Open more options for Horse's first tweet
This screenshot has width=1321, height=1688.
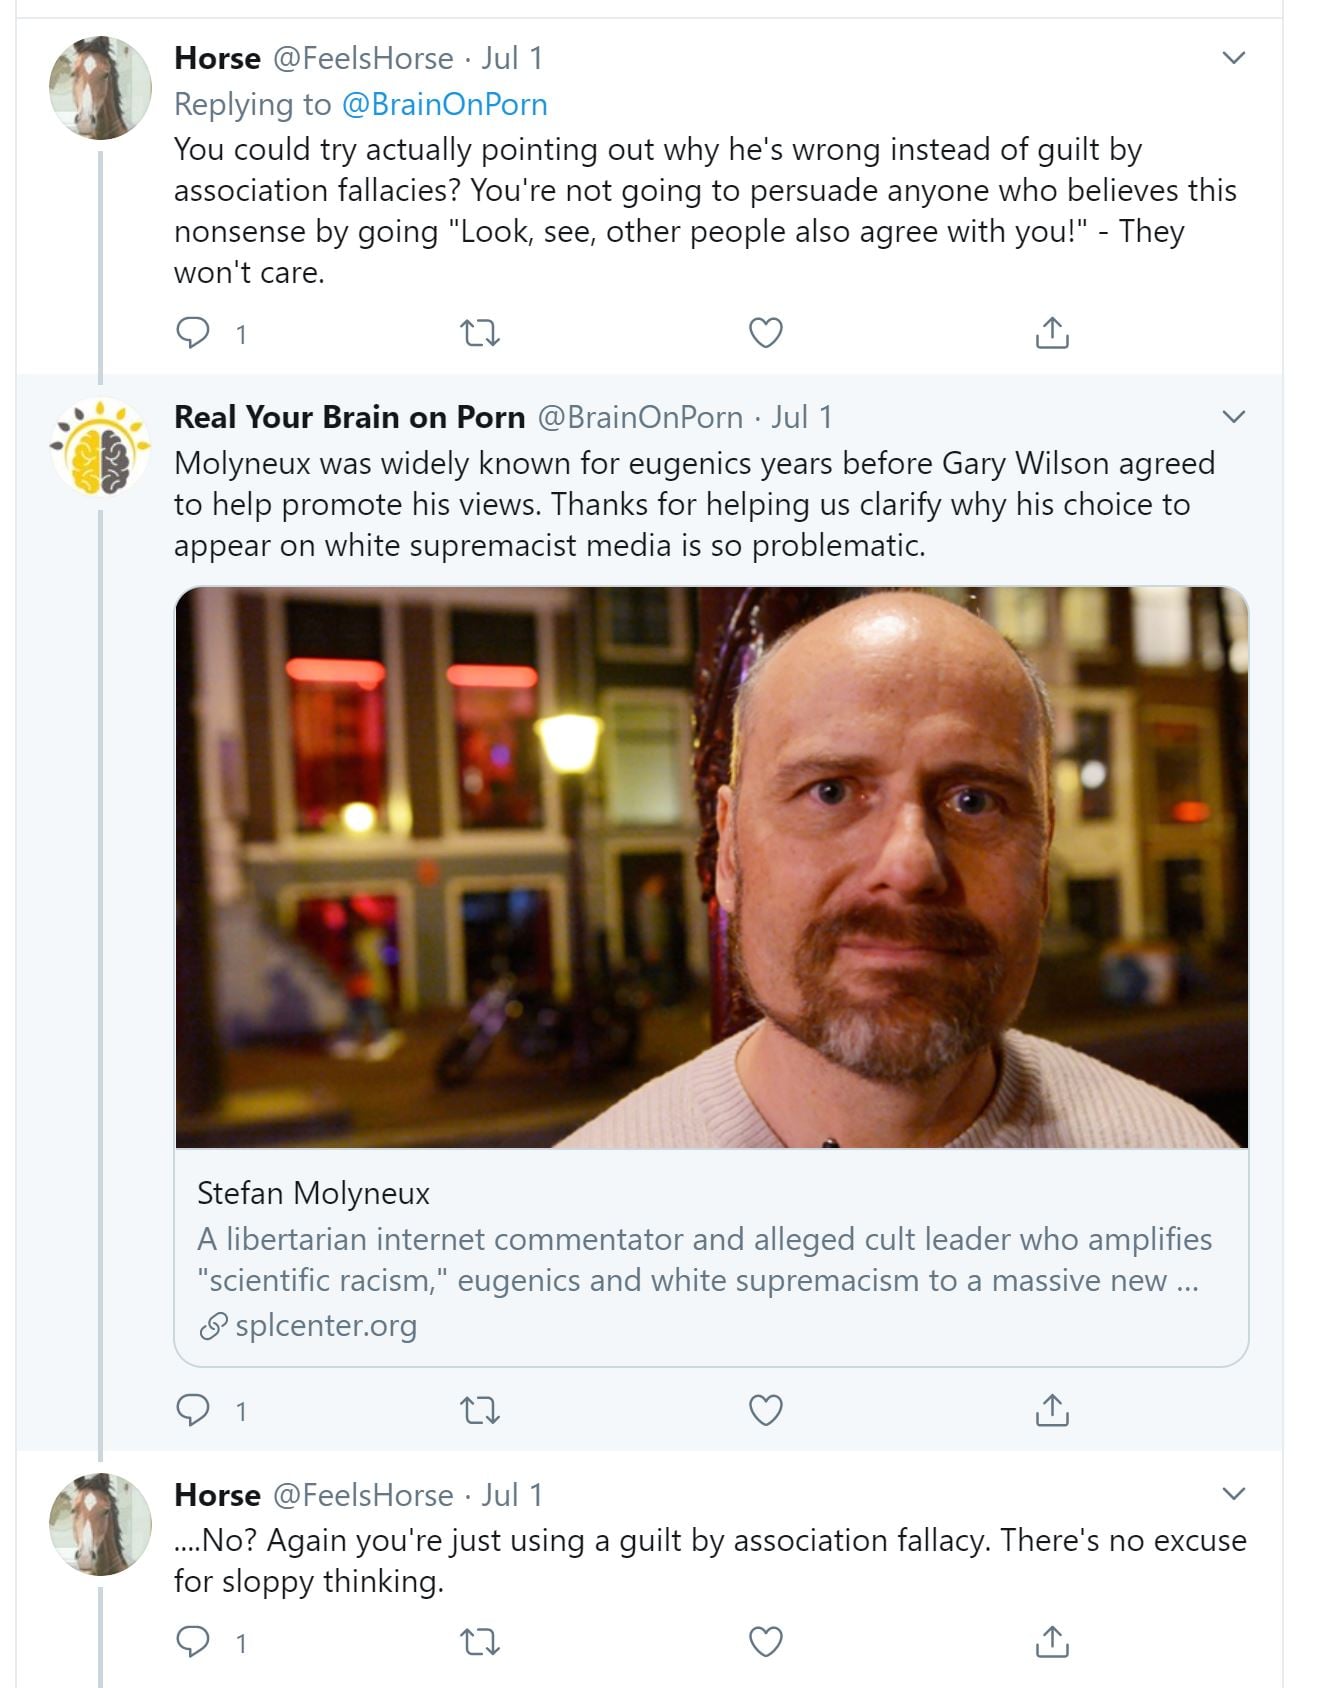click(x=1234, y=58)
